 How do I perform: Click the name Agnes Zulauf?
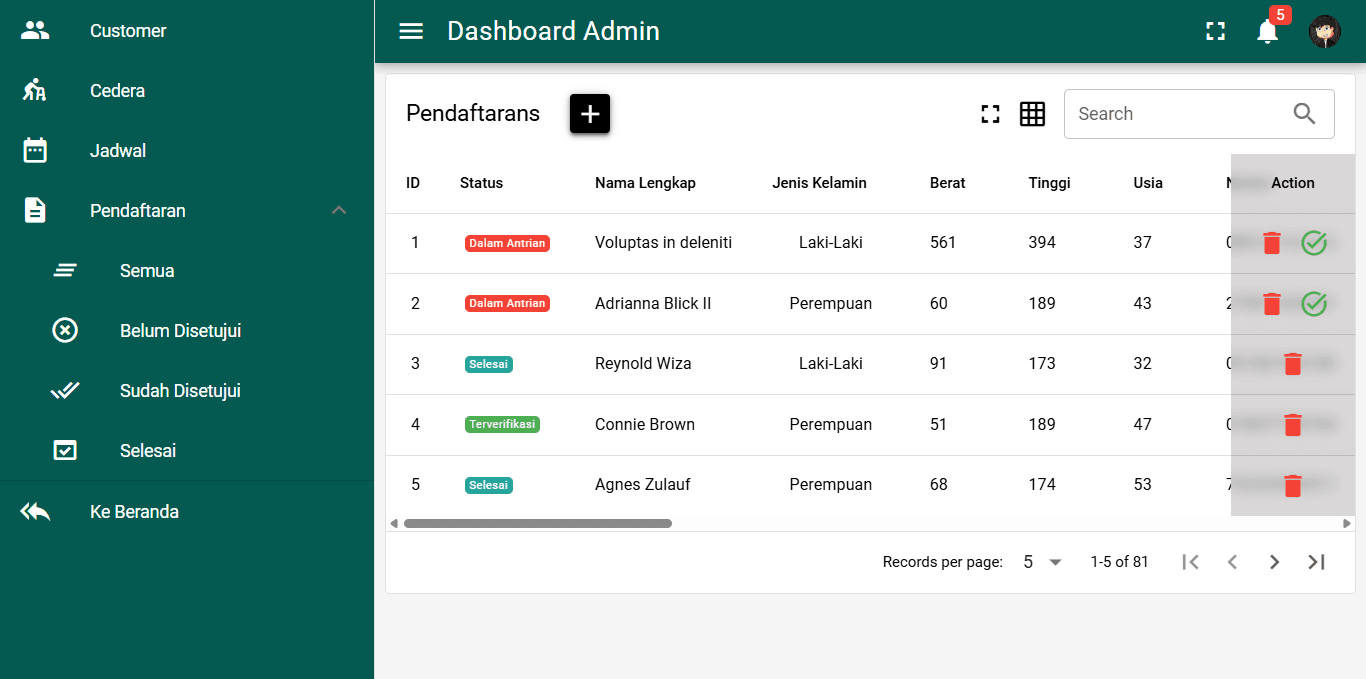tap(642, 485)
